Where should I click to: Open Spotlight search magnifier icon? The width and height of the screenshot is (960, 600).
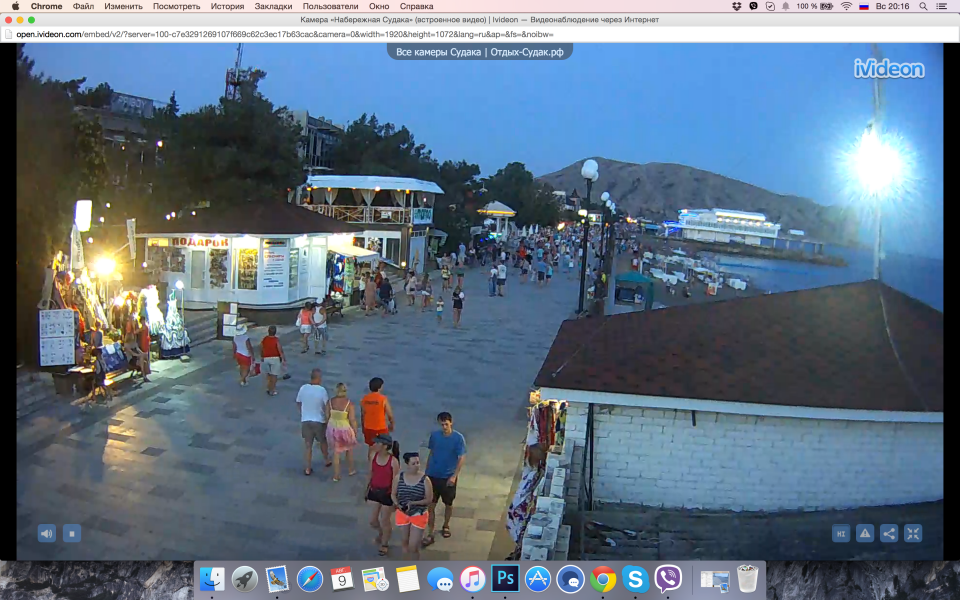coord(924,6)
